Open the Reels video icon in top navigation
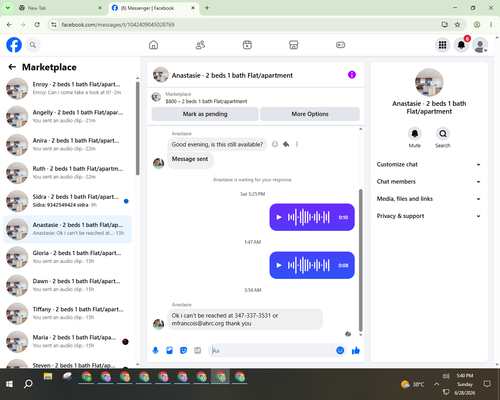Screen dimensions: 500x400 pos(247,45)
